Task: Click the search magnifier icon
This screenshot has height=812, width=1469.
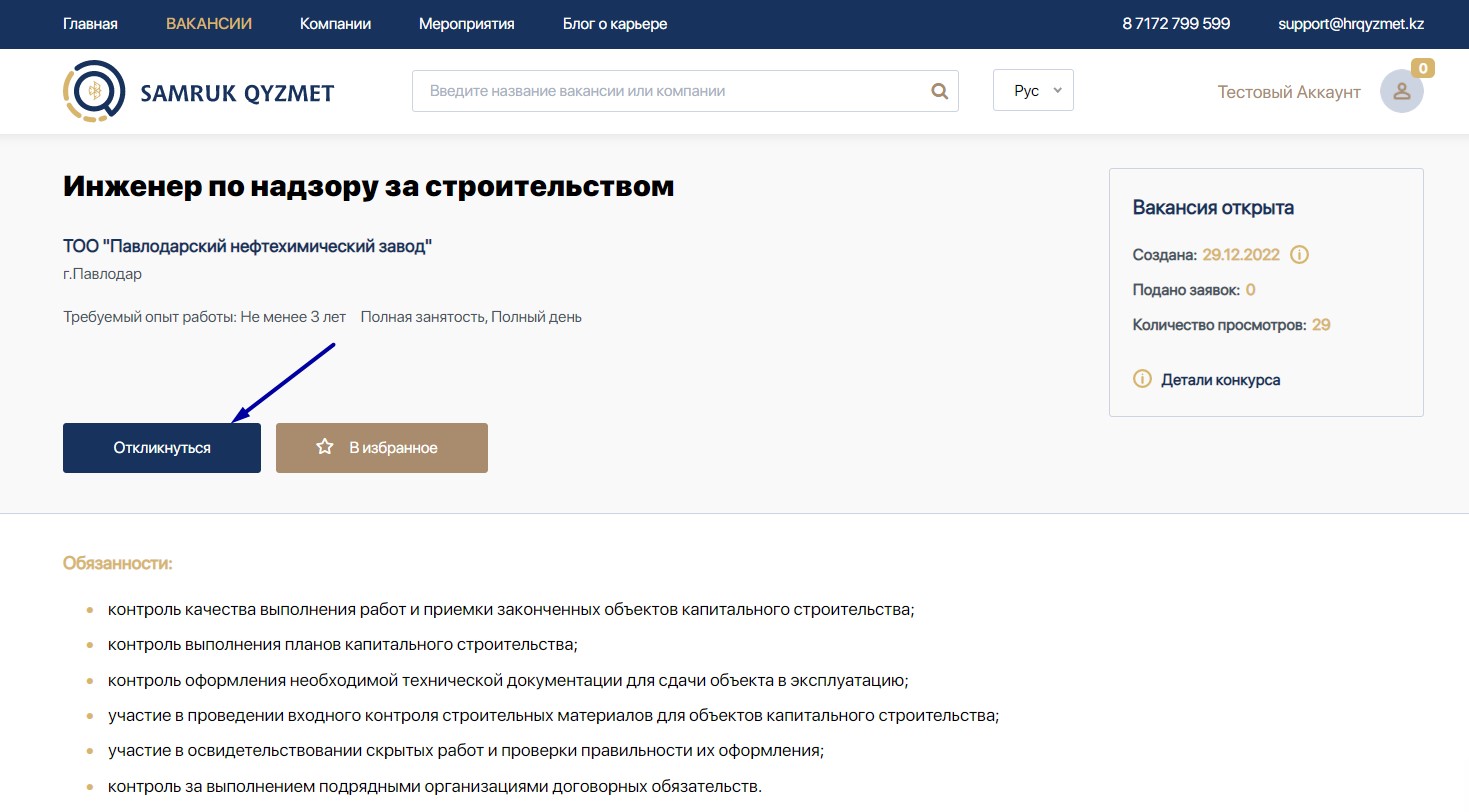Action: tap(939, 91)
